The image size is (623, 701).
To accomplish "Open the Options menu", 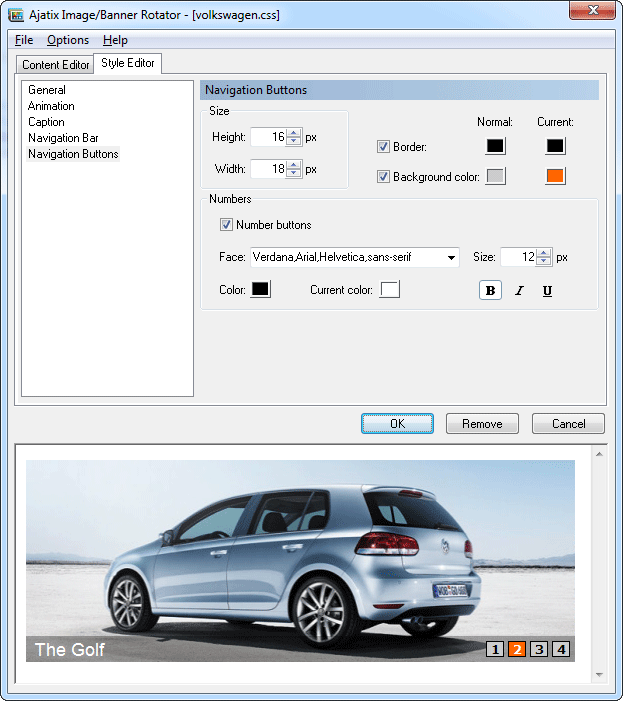I will click(x=68, y=40).
